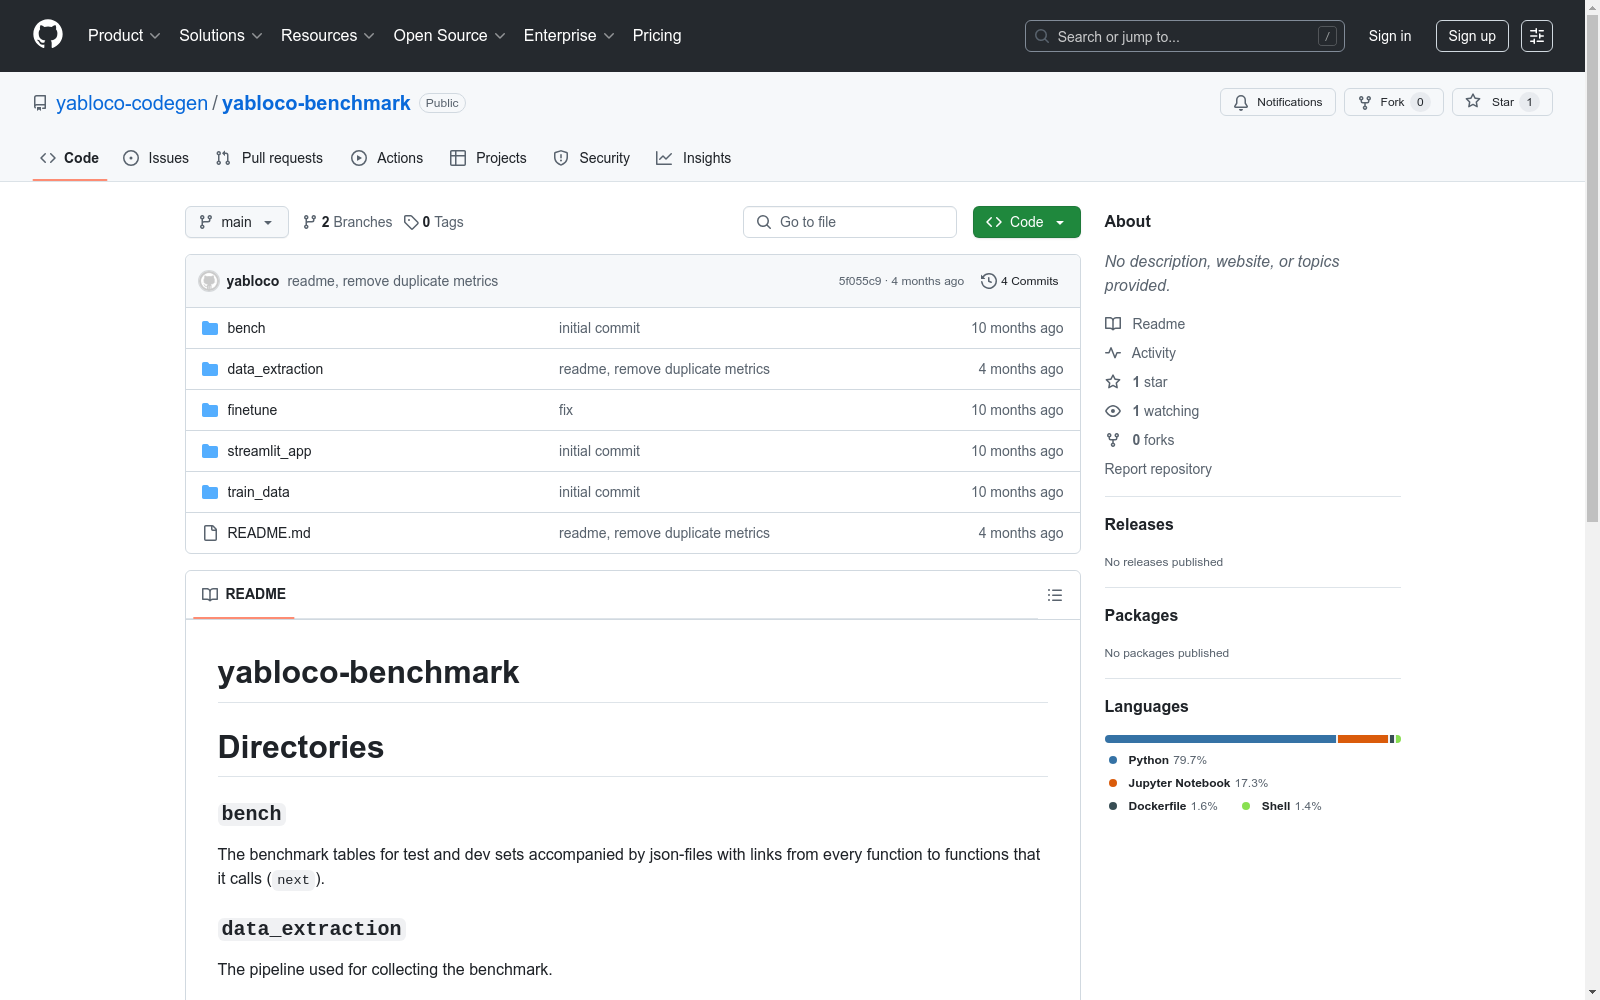This screenshot has width=1600, height=1000.
Task: Click the Star icon in Star button
Action: coord(1473,101)
